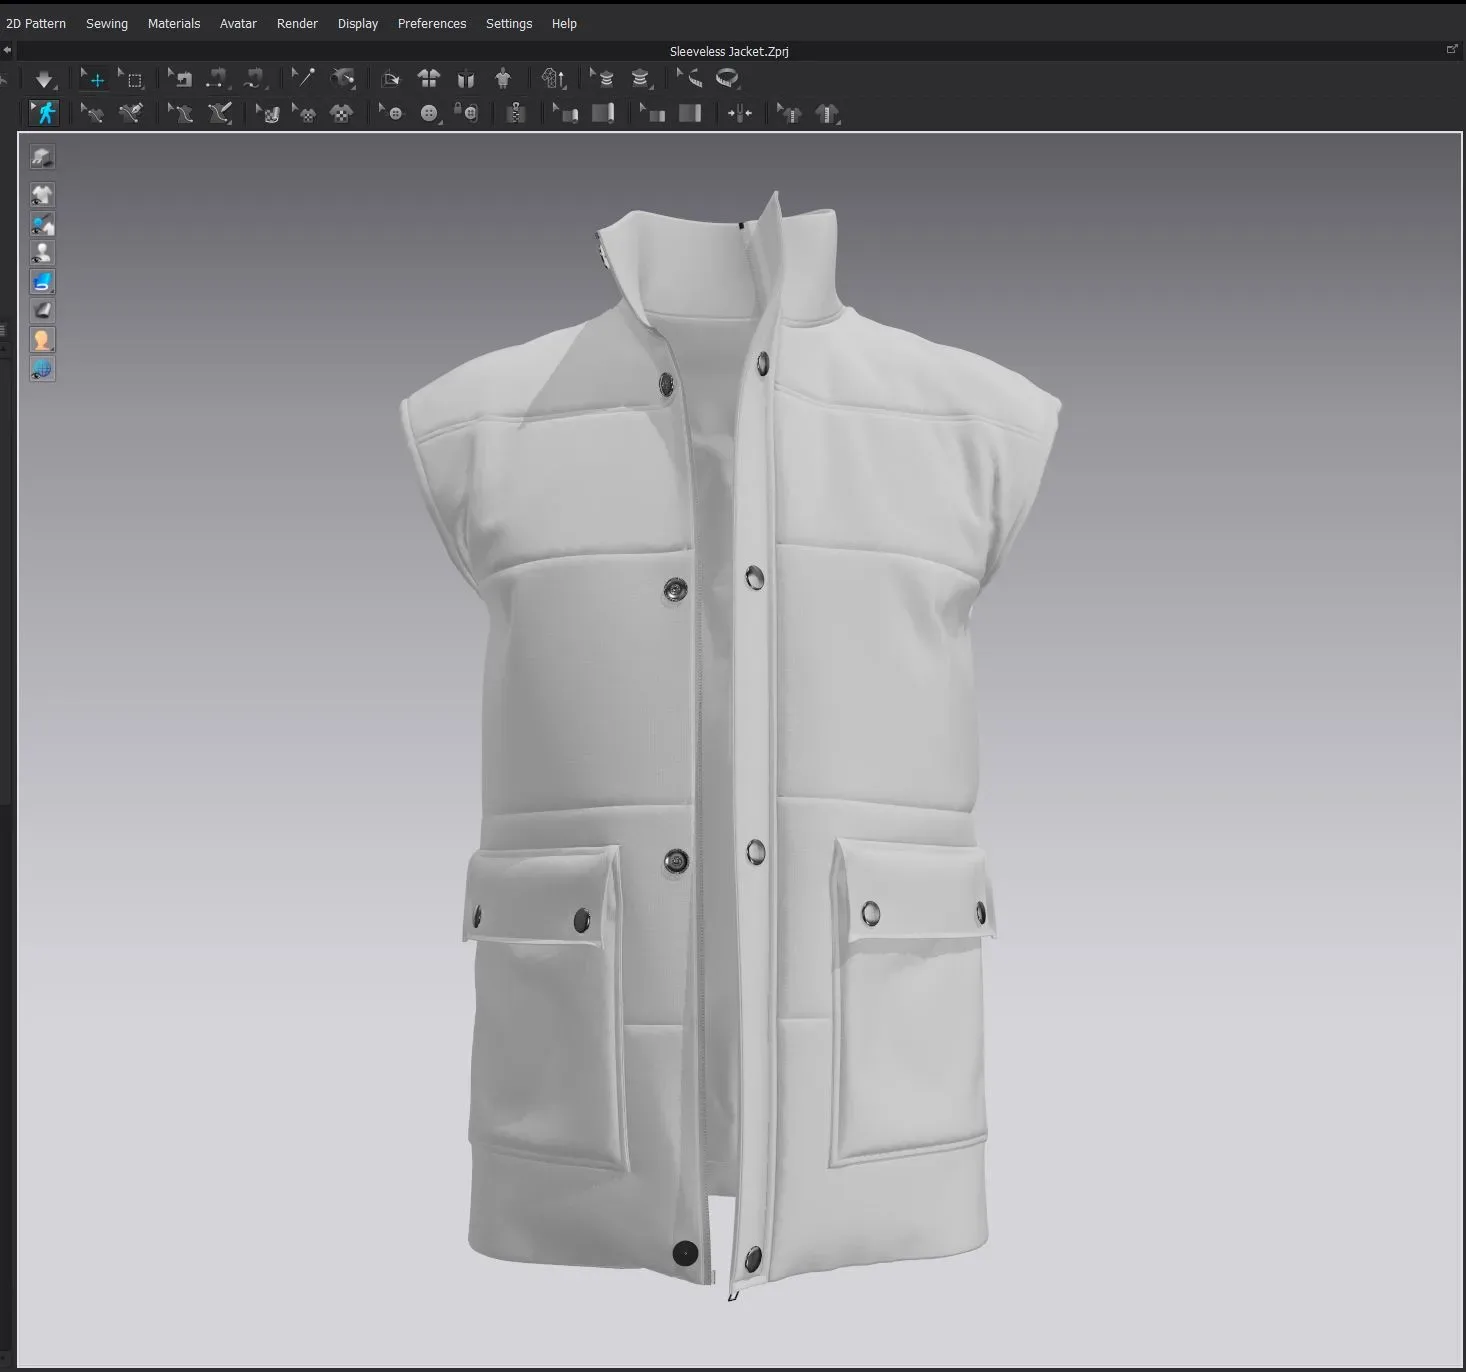1466x1372 pixels.
Task: Choose the Piping roll tool
Action: pos(603,113)
